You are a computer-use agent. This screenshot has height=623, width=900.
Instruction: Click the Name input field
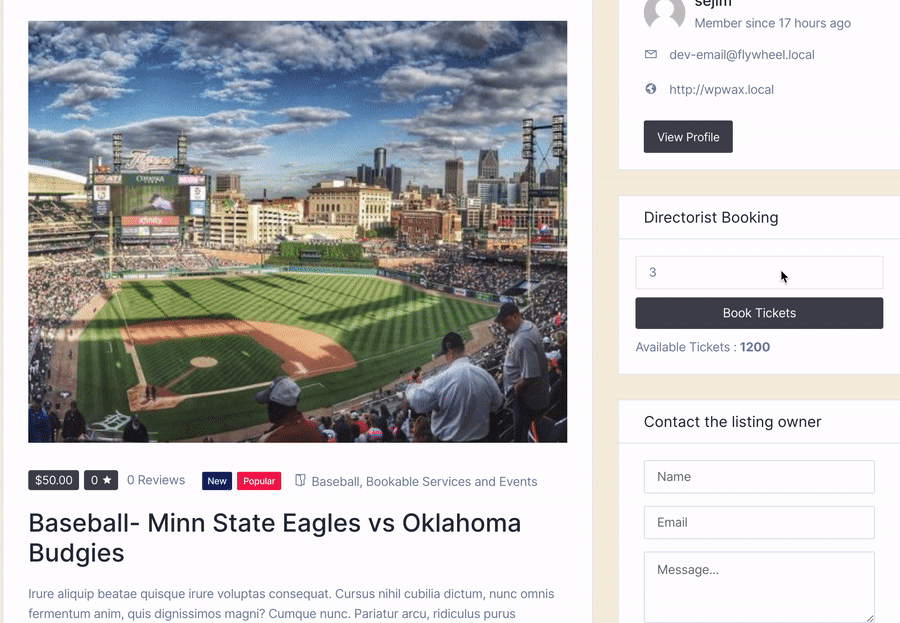click(759, 477)
